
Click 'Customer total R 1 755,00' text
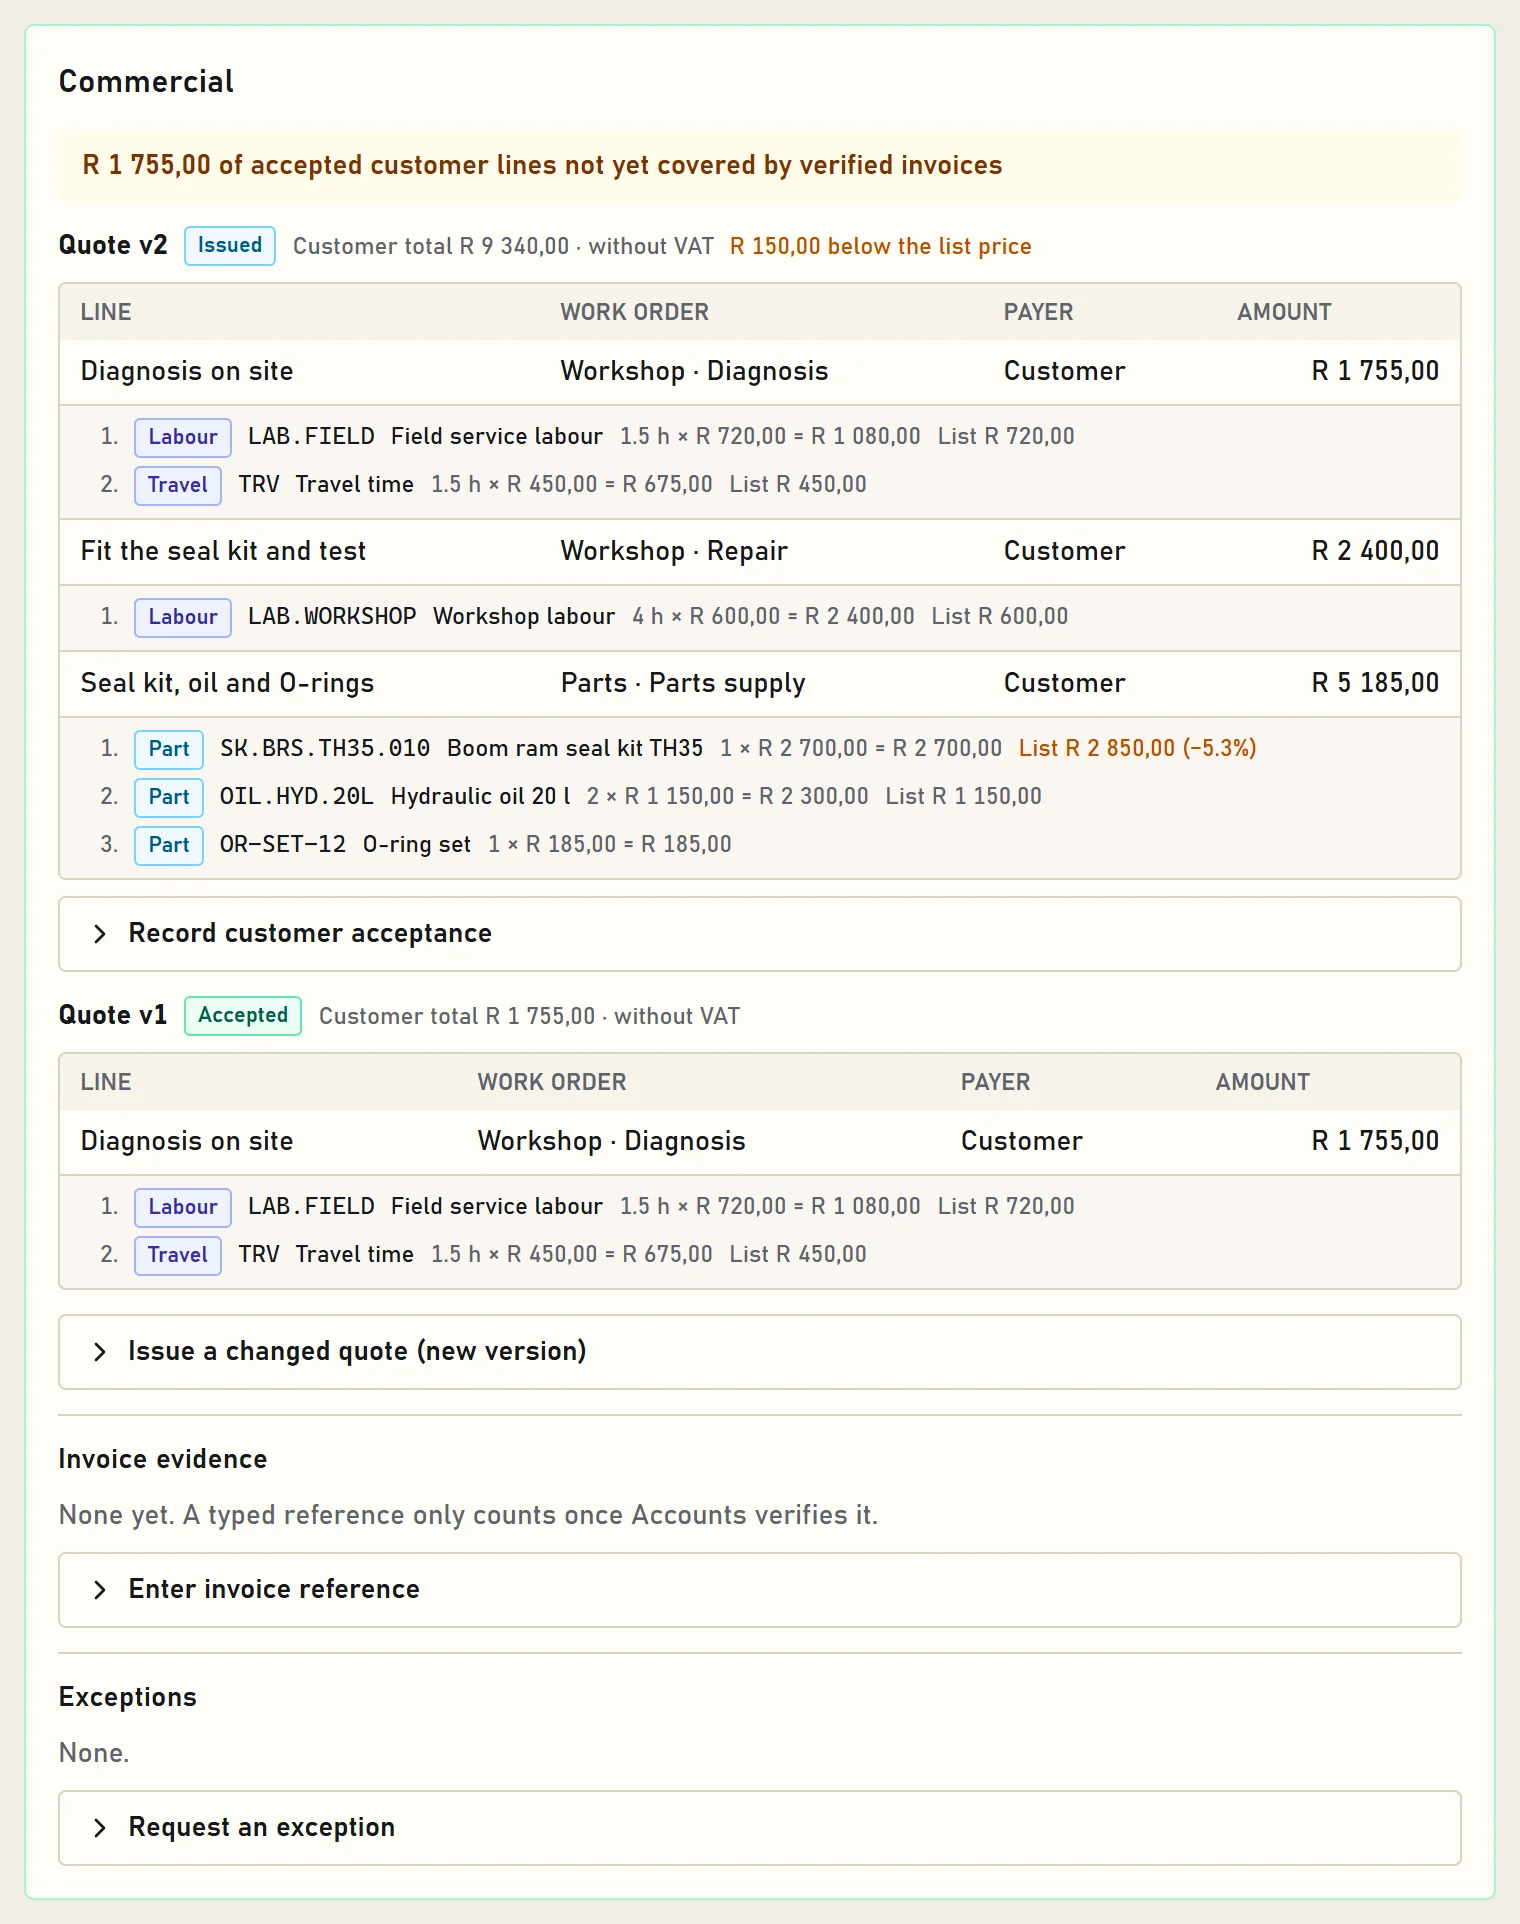tap(457, 1017)
